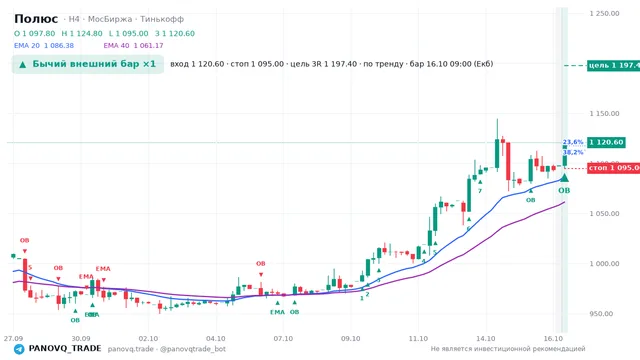Click the trade setup line starting 'вход 1 120.60'

tap(331, 64)
